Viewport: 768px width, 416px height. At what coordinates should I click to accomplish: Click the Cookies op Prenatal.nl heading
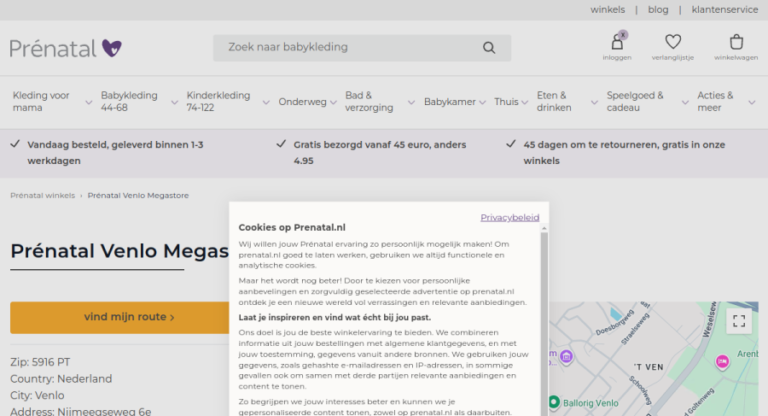292,227
